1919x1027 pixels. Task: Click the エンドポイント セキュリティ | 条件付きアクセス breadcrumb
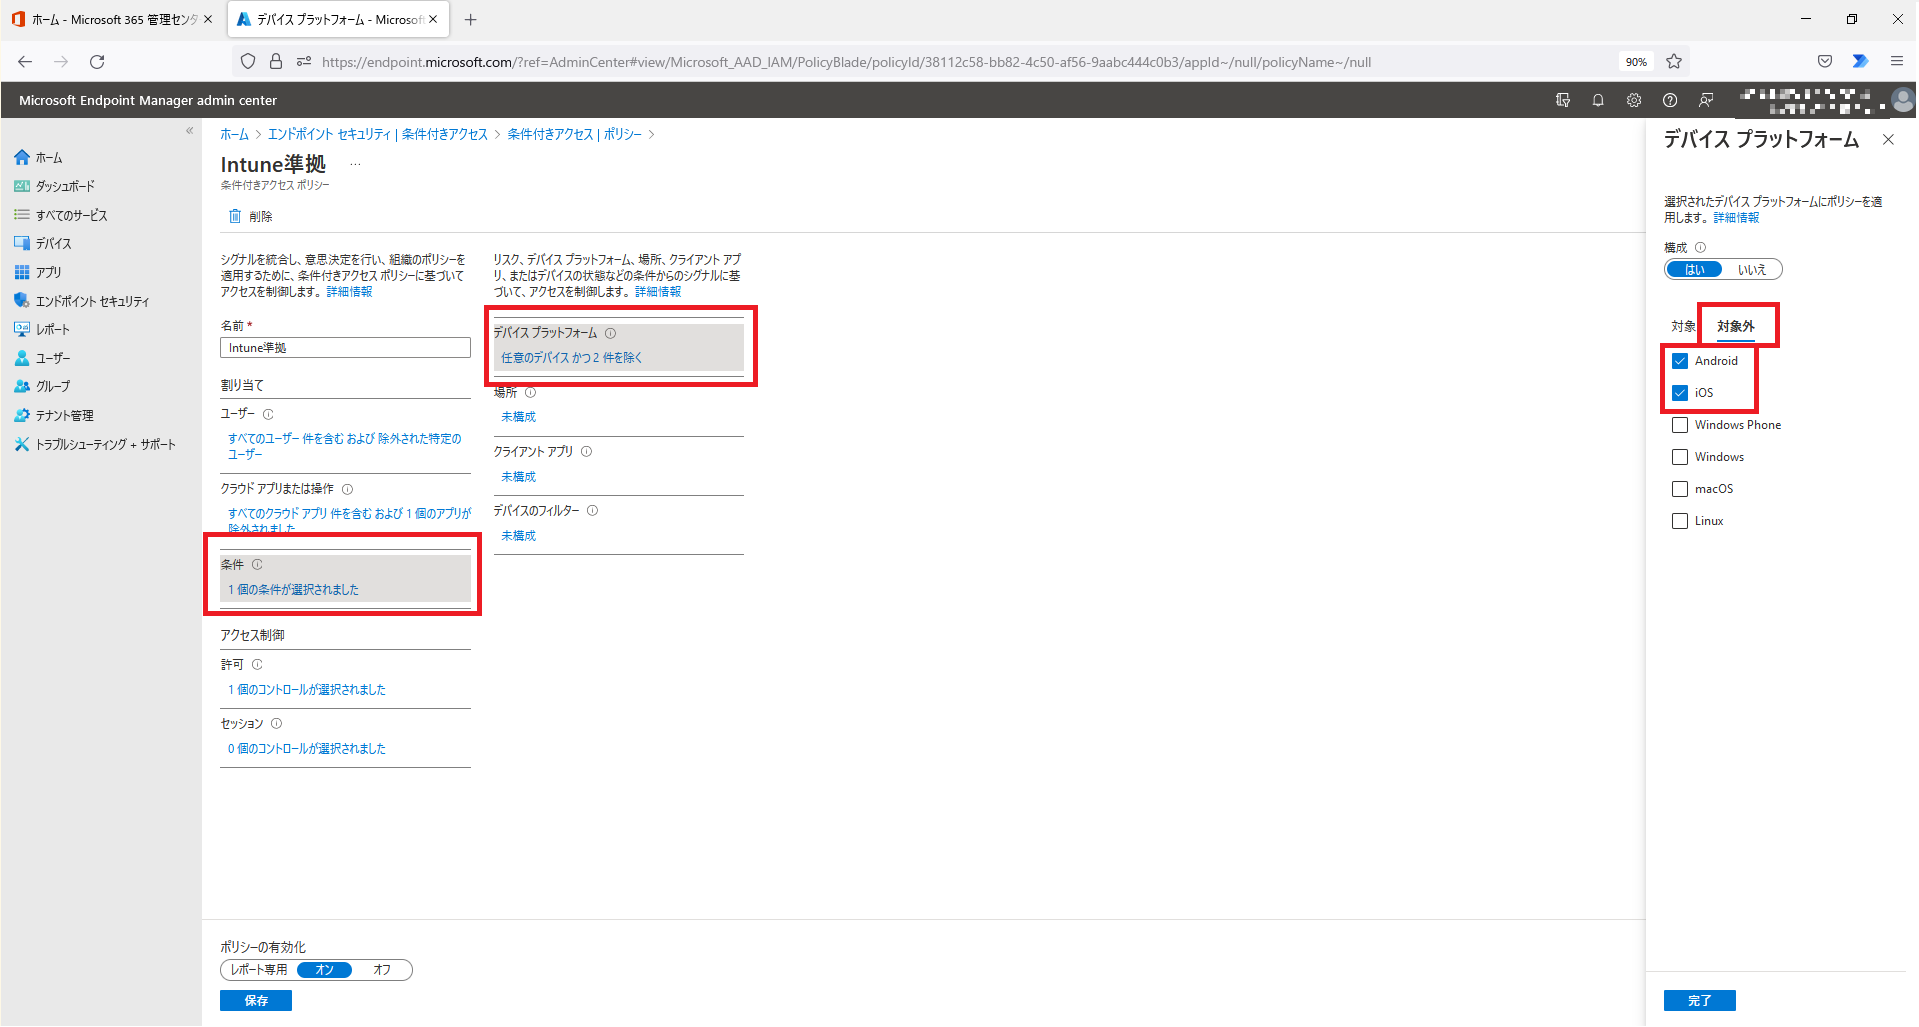pos(378,135)
